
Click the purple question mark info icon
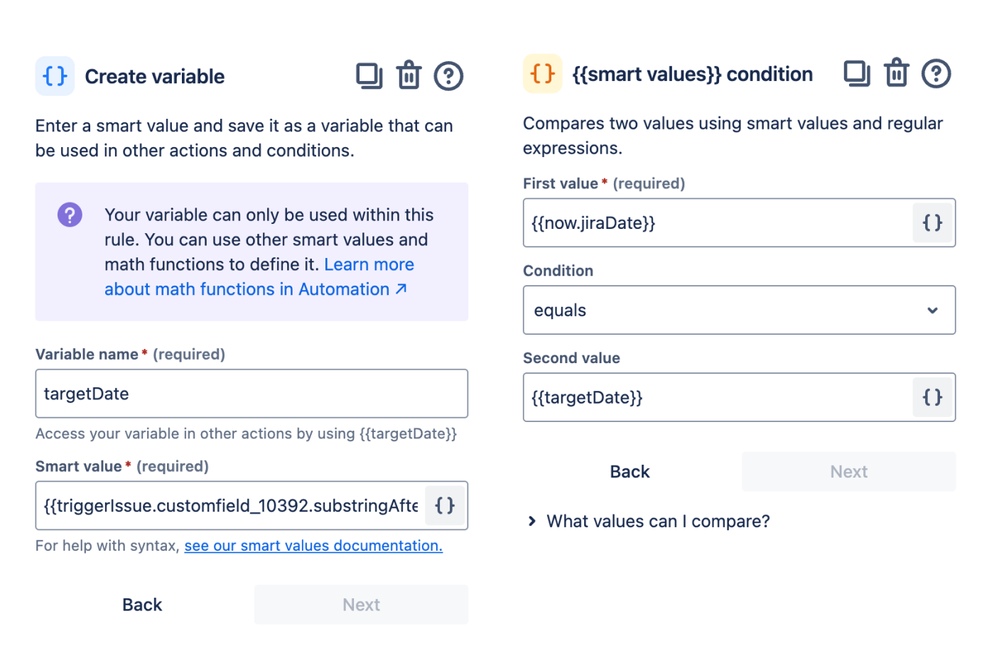click(70, 214)
